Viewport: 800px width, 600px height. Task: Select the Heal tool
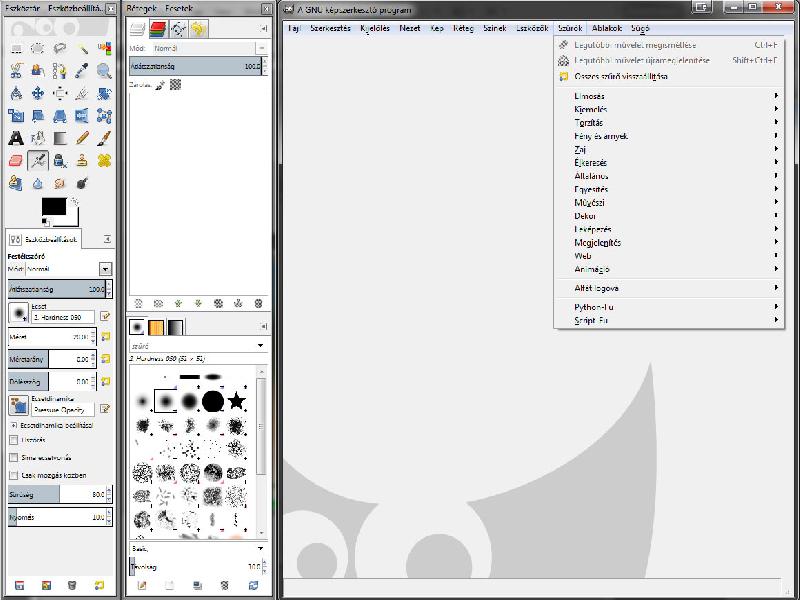tap(104, 161)
